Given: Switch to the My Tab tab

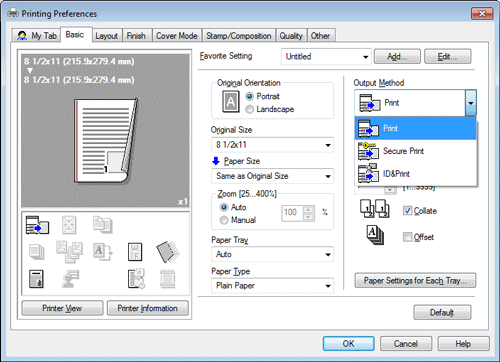Looking at the screenshot, I should [37, 35].
